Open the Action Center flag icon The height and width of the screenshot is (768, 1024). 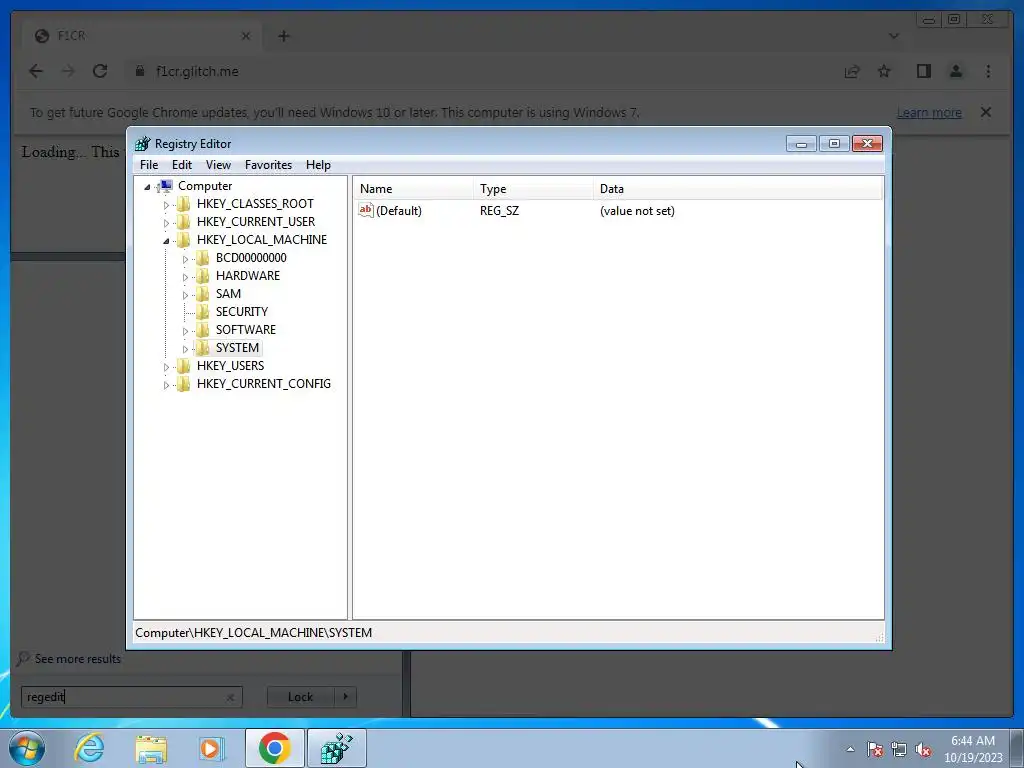(x=875, y=749)
